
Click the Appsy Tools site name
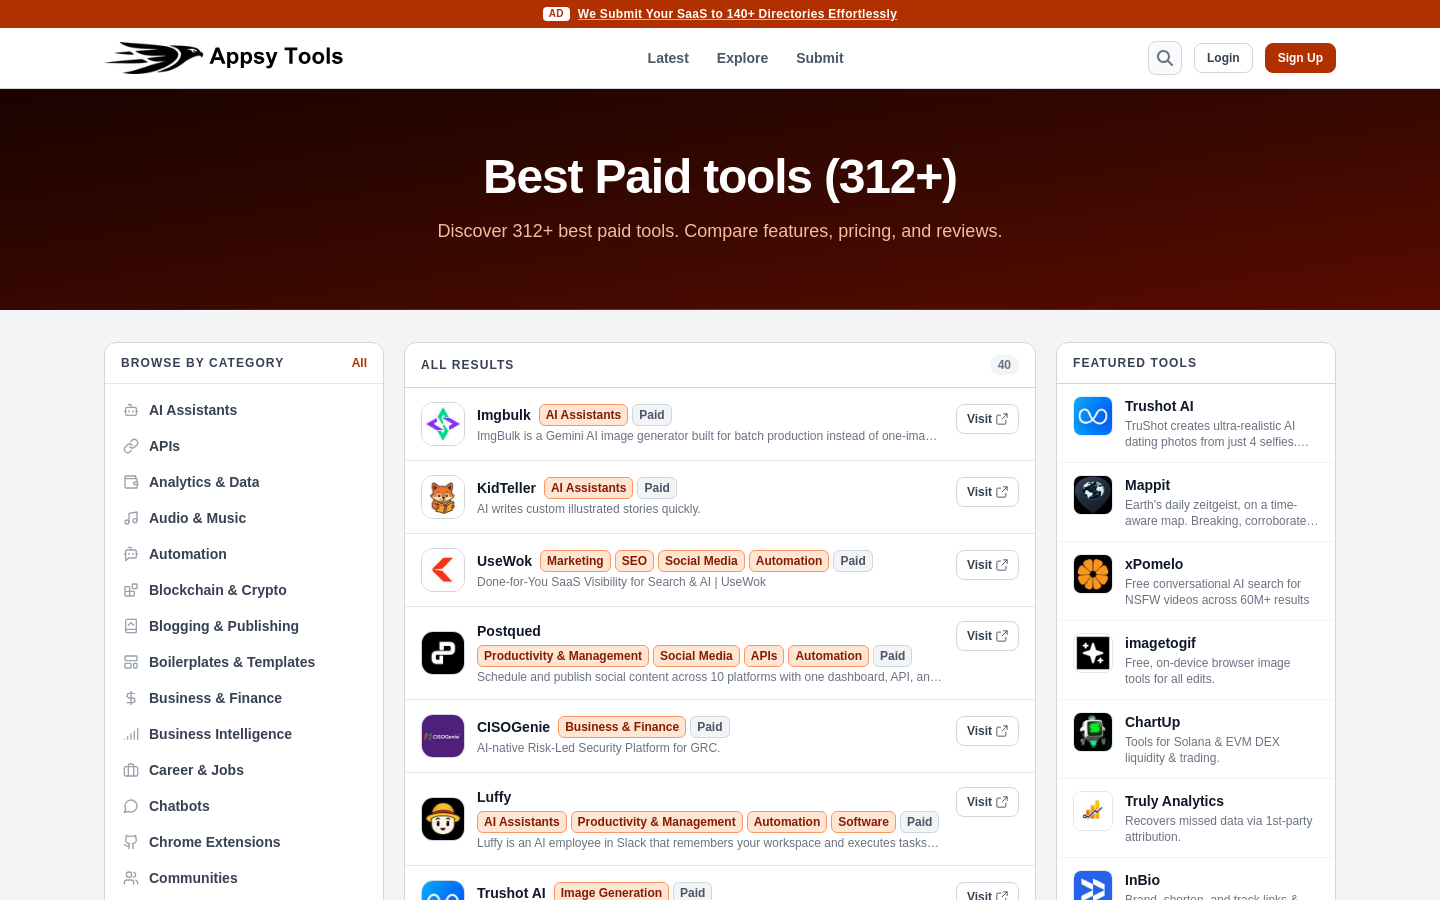(x=276, y=57)
